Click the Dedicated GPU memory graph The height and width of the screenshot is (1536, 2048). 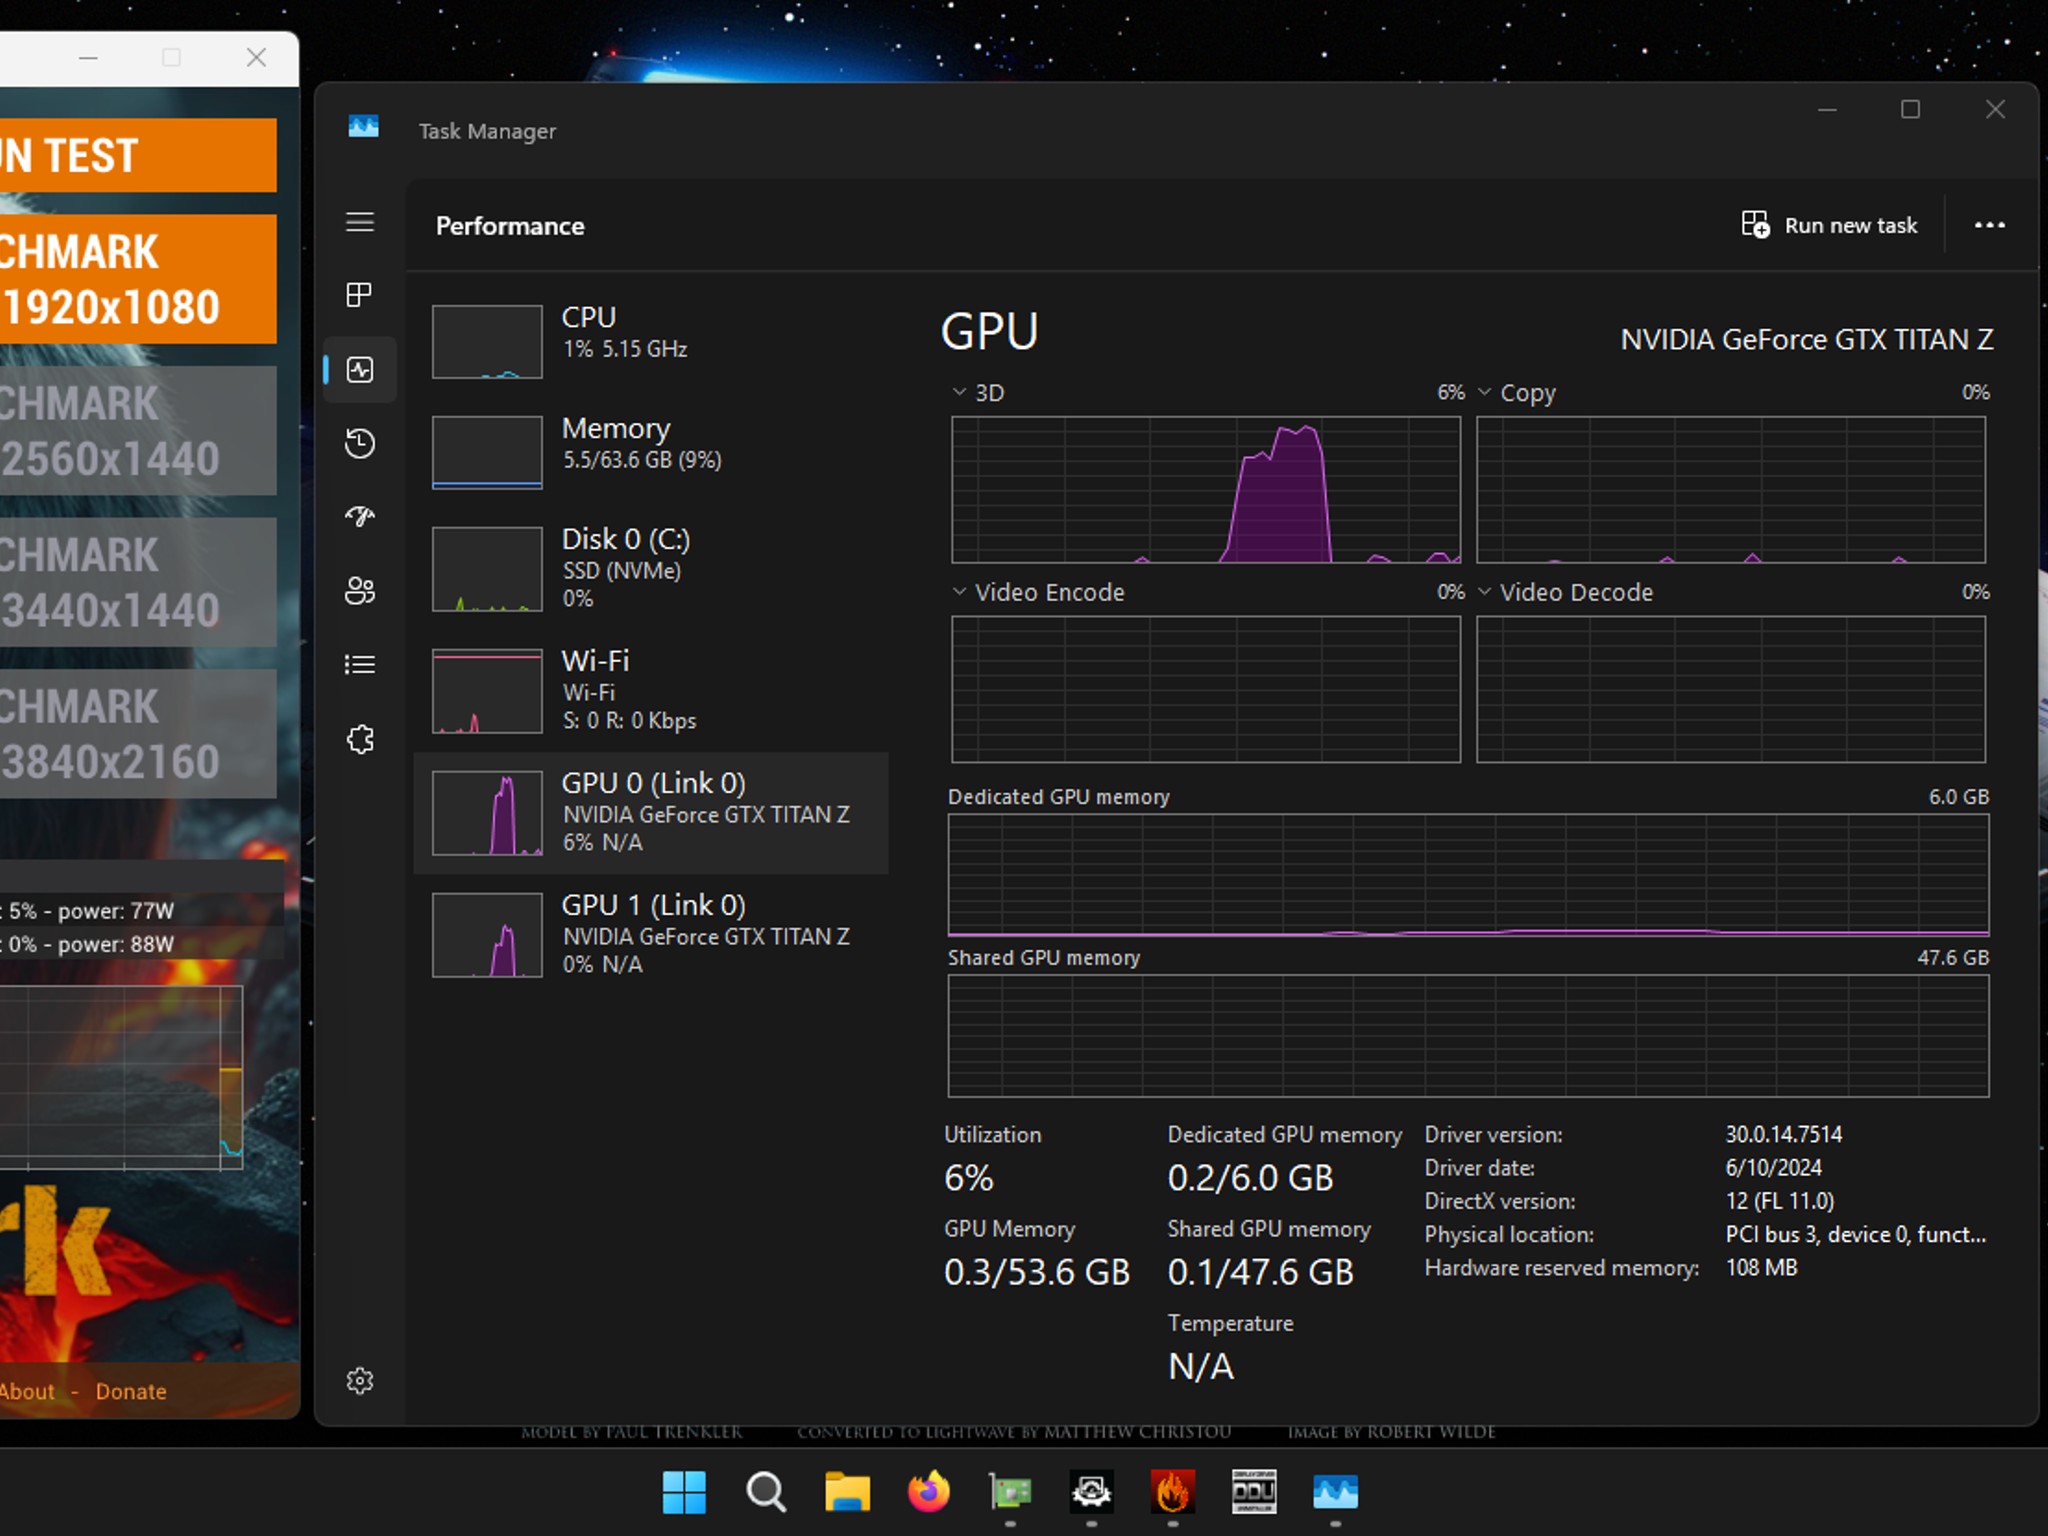1468,875
